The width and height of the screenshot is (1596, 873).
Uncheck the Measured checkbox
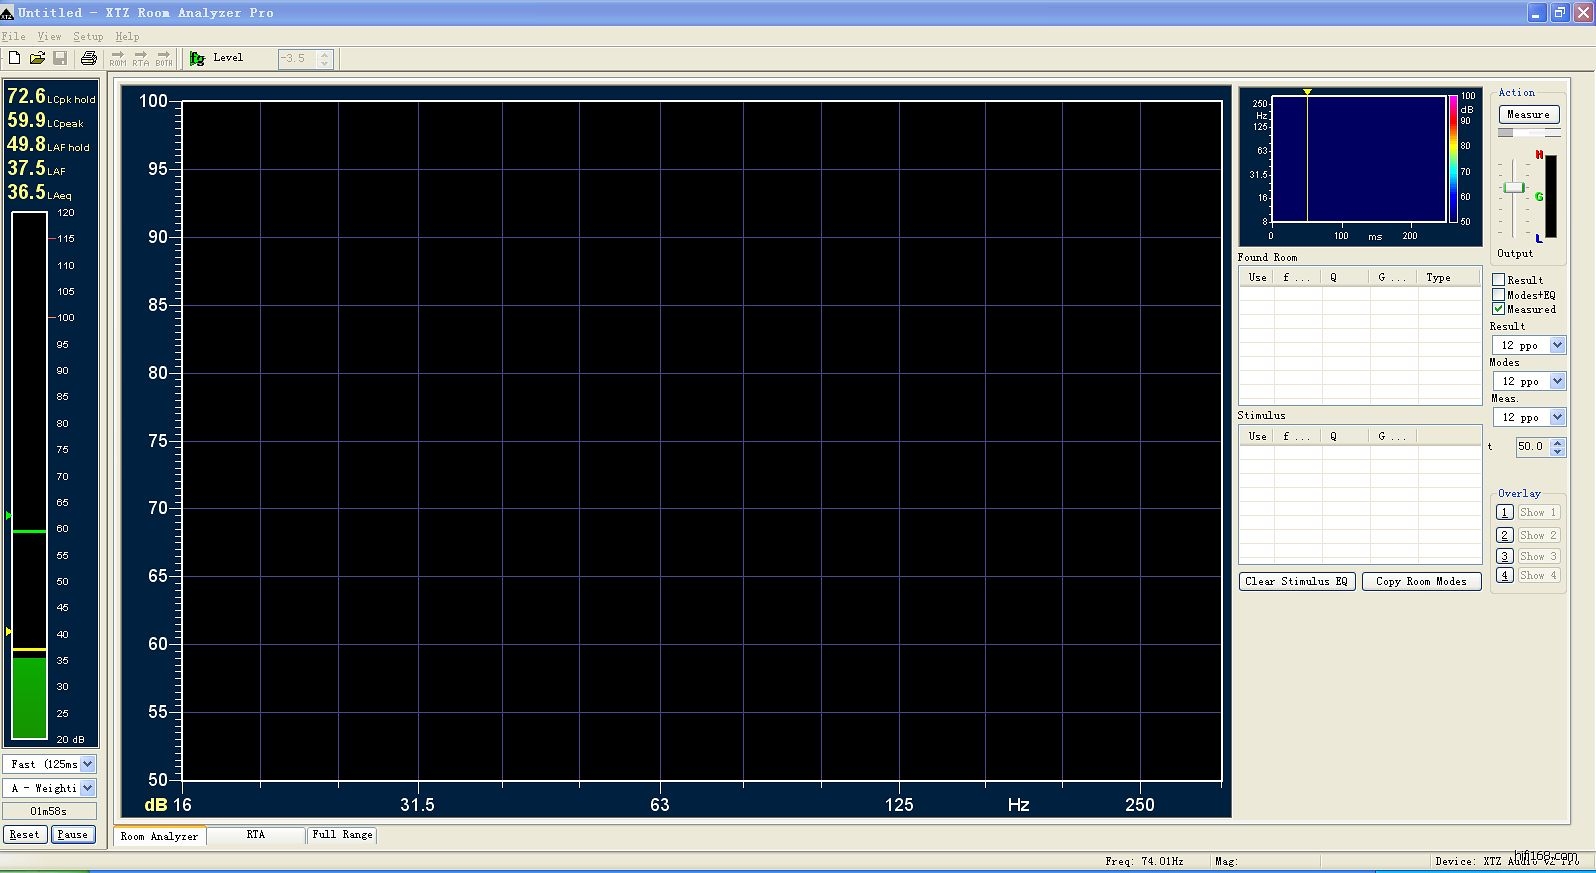click(1499, 309)
